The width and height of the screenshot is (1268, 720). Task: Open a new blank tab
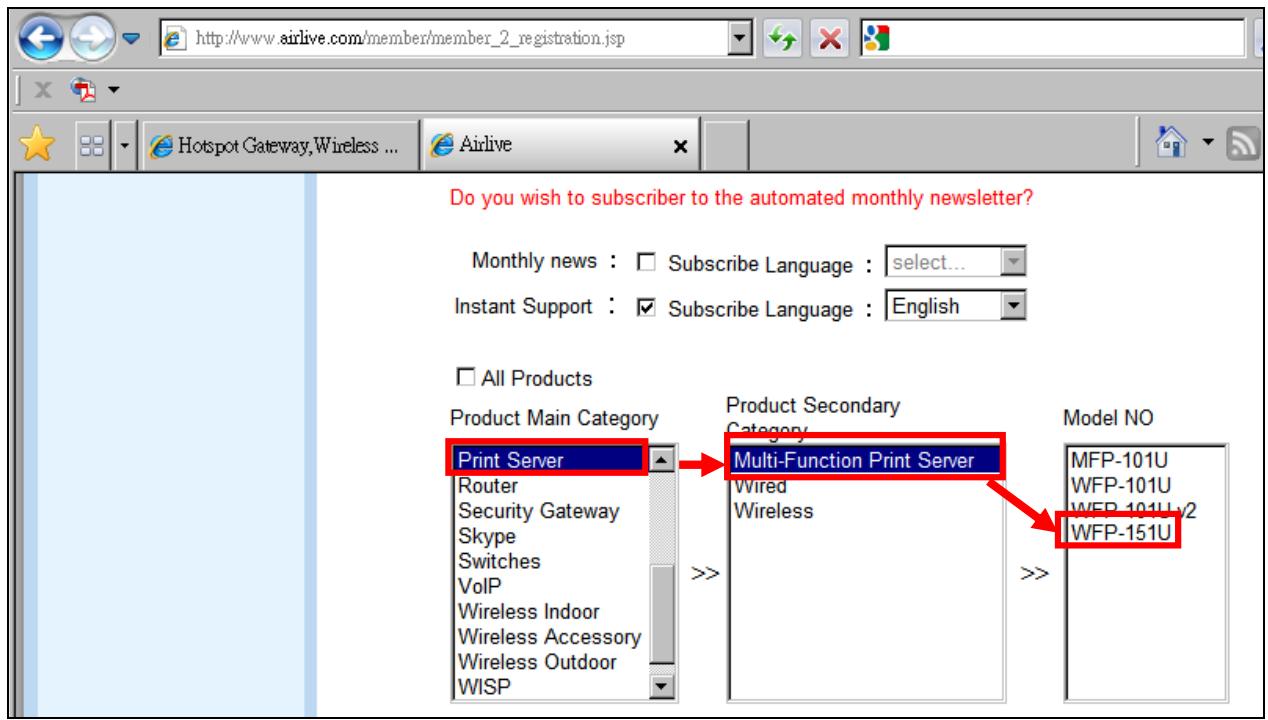tap(727, 147)
